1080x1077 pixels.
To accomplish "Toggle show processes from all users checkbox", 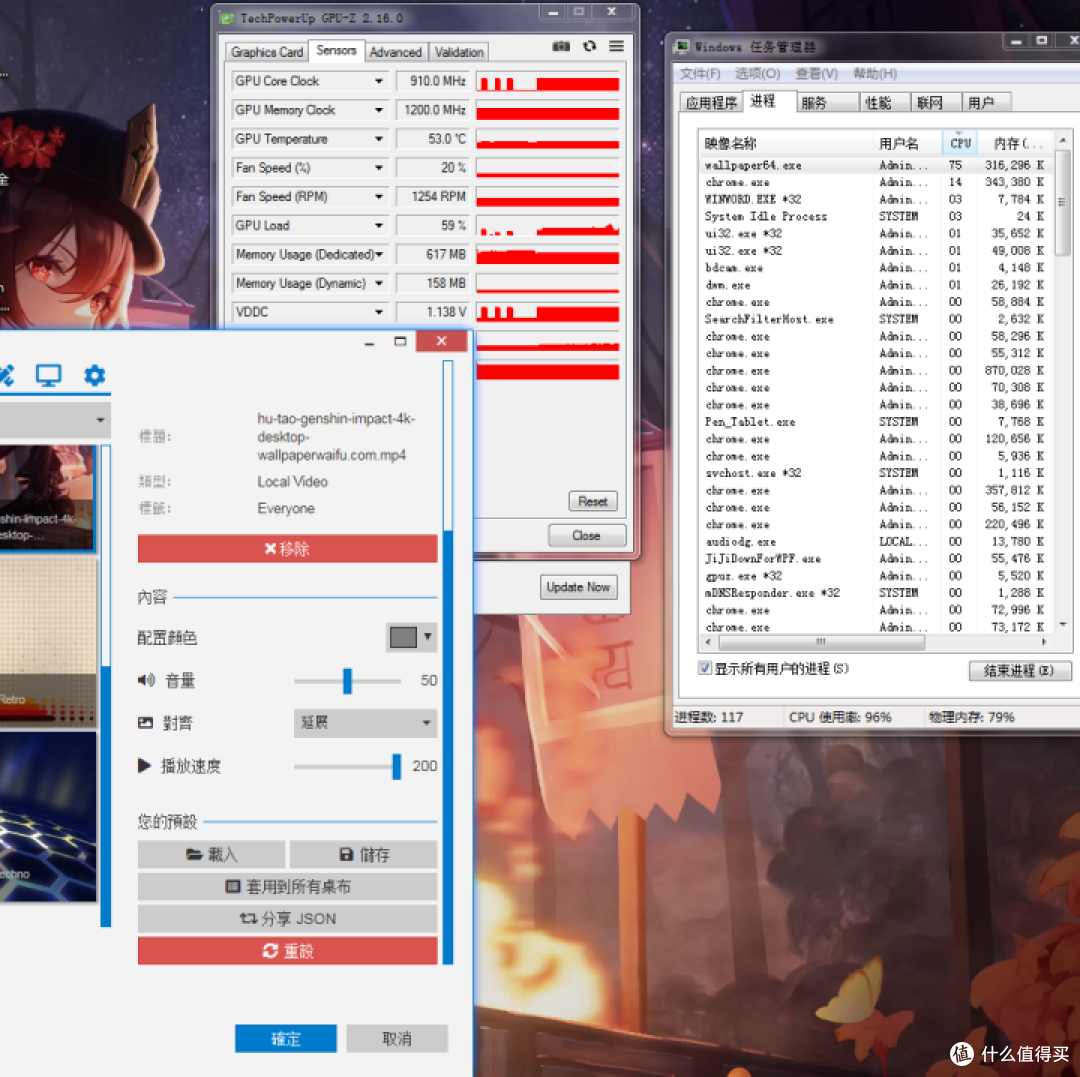I will coord(705,668).
